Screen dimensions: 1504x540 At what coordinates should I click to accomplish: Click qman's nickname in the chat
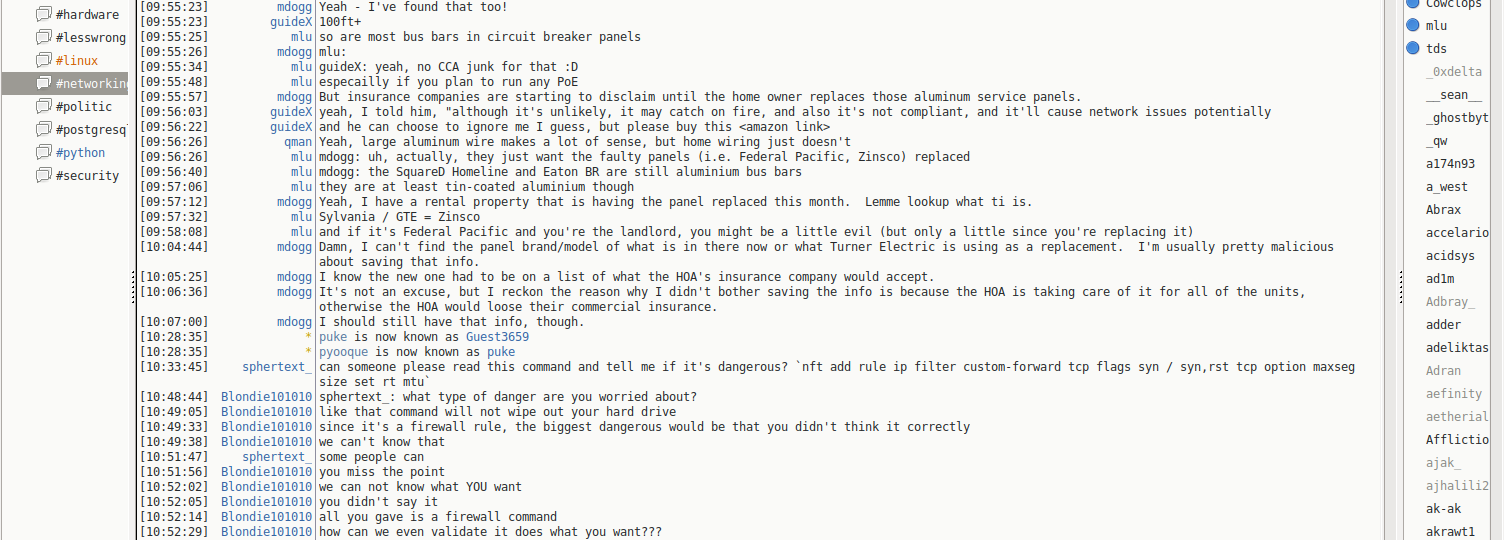coord(297,142)
